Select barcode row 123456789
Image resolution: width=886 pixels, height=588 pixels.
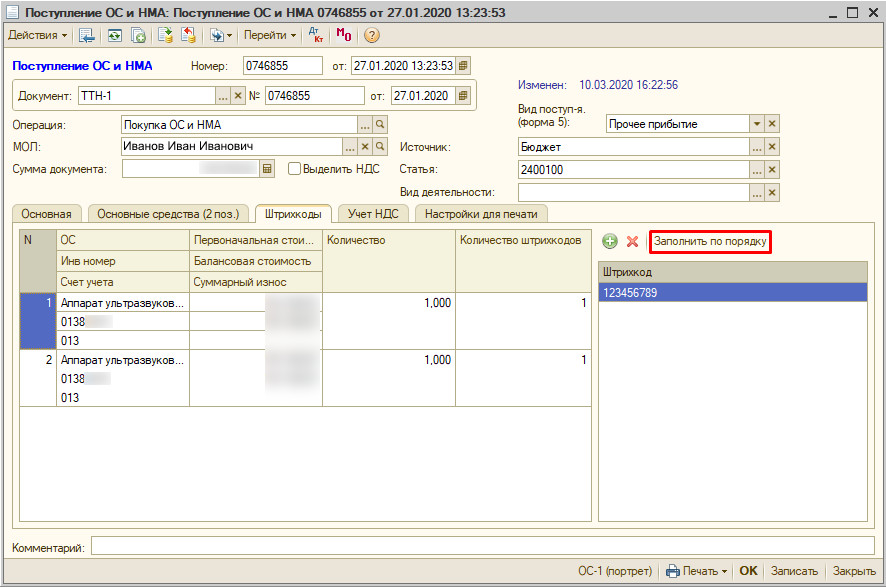point(732,293)
